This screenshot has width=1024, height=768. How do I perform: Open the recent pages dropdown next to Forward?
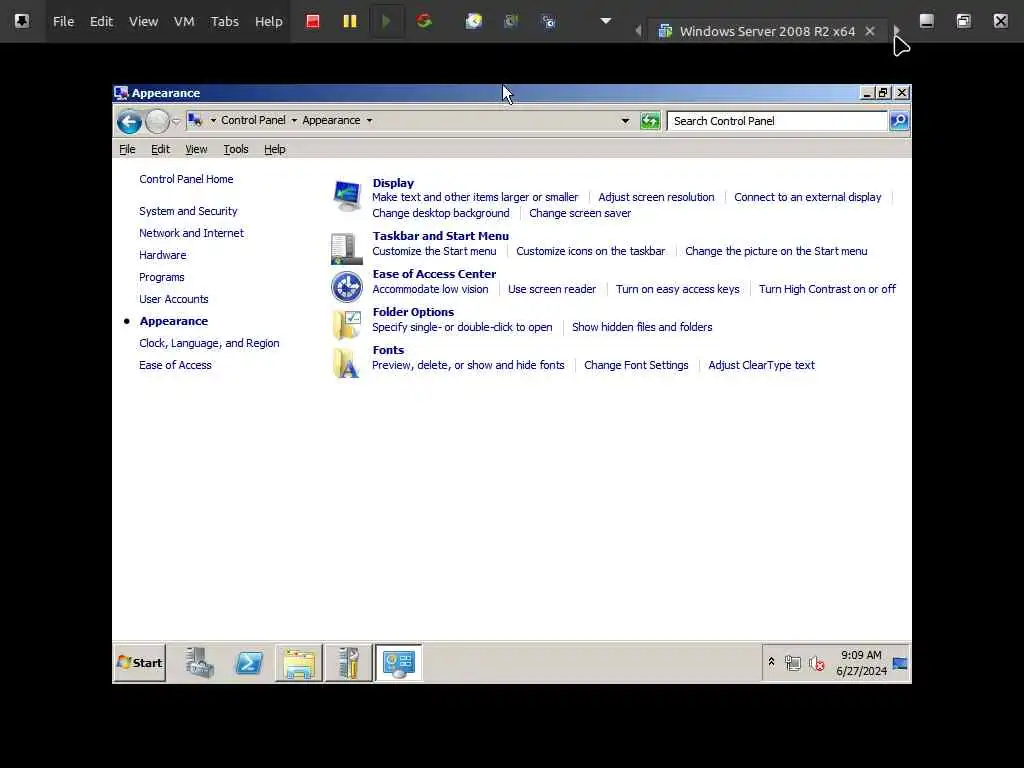(176, 121)
